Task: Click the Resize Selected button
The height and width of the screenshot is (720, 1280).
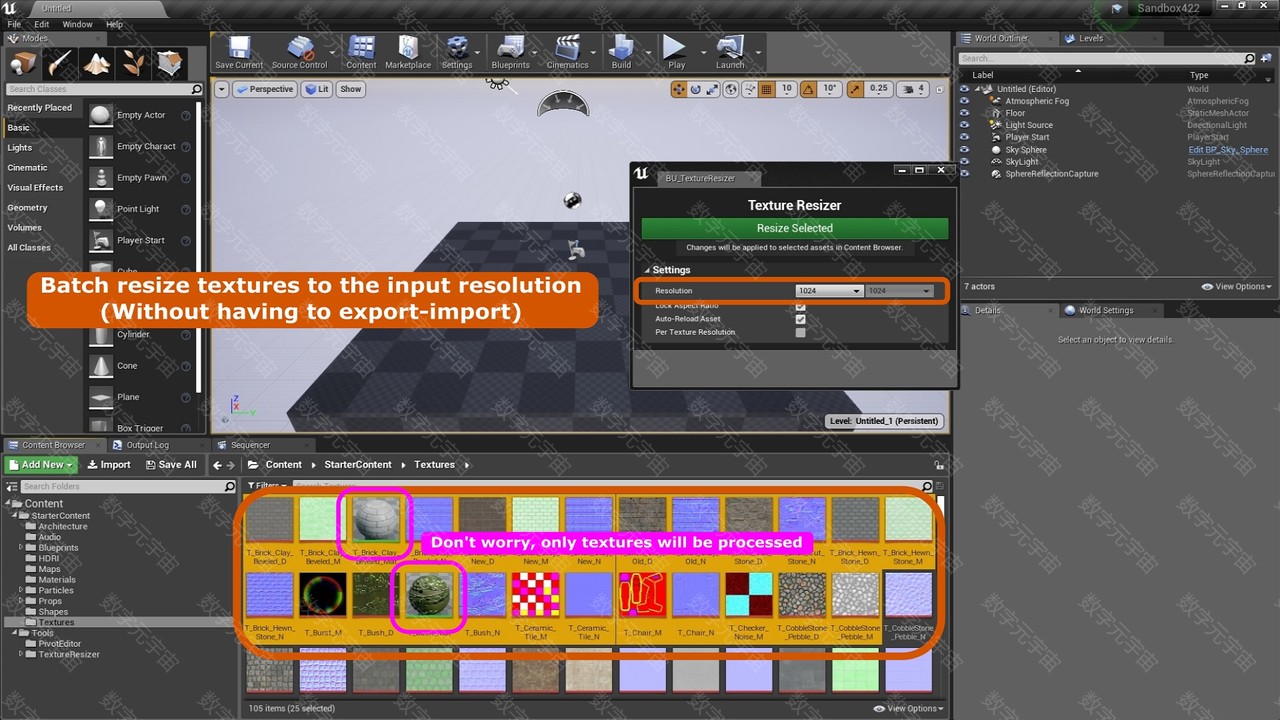Action: (795, 228)
